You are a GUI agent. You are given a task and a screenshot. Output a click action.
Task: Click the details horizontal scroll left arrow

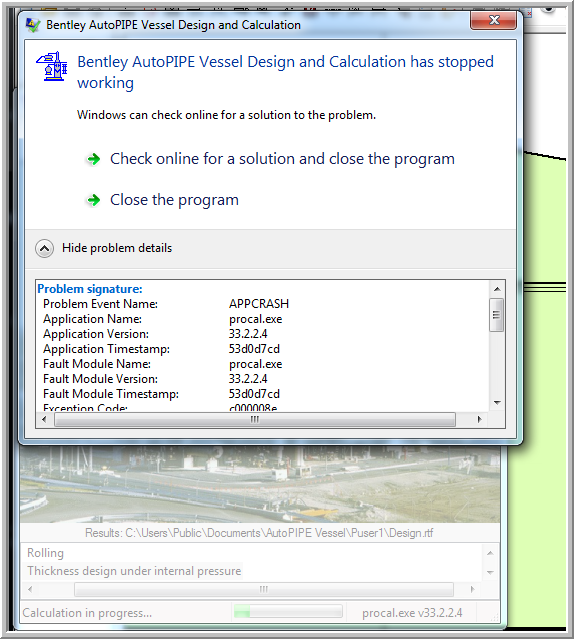(44, 419)
